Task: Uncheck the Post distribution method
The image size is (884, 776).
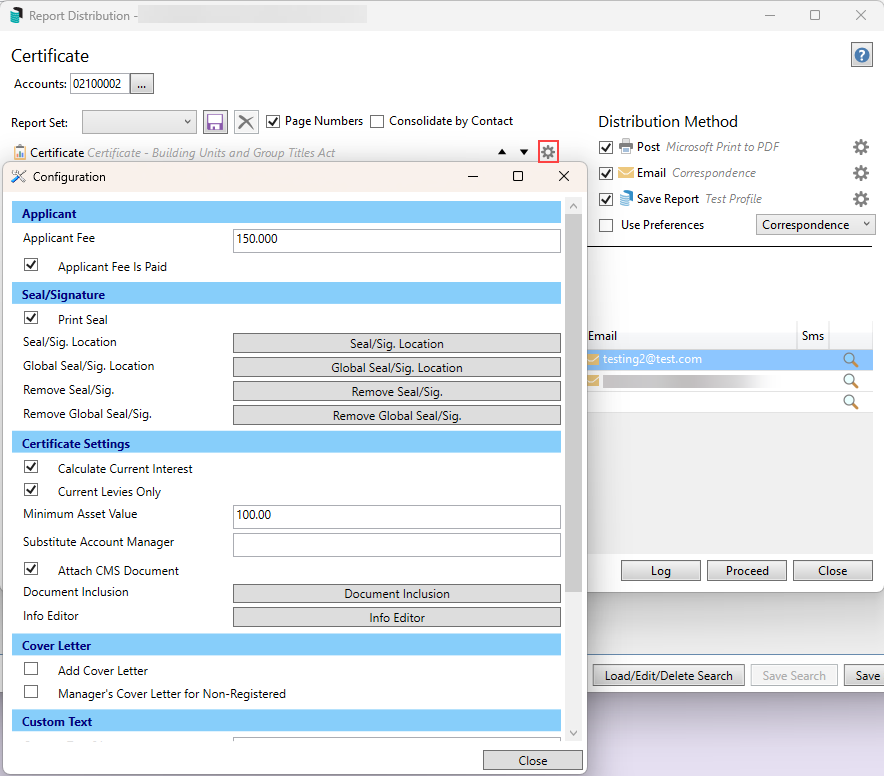Action: [x=606, y=147]
